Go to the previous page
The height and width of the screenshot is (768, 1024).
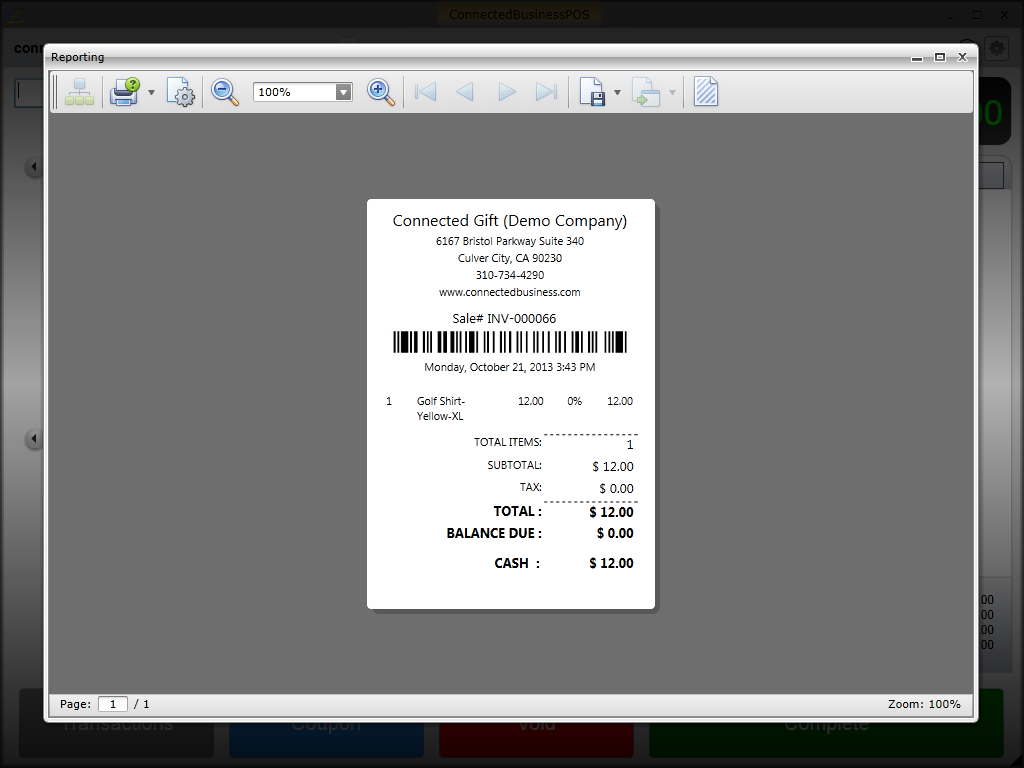[465, 93]
